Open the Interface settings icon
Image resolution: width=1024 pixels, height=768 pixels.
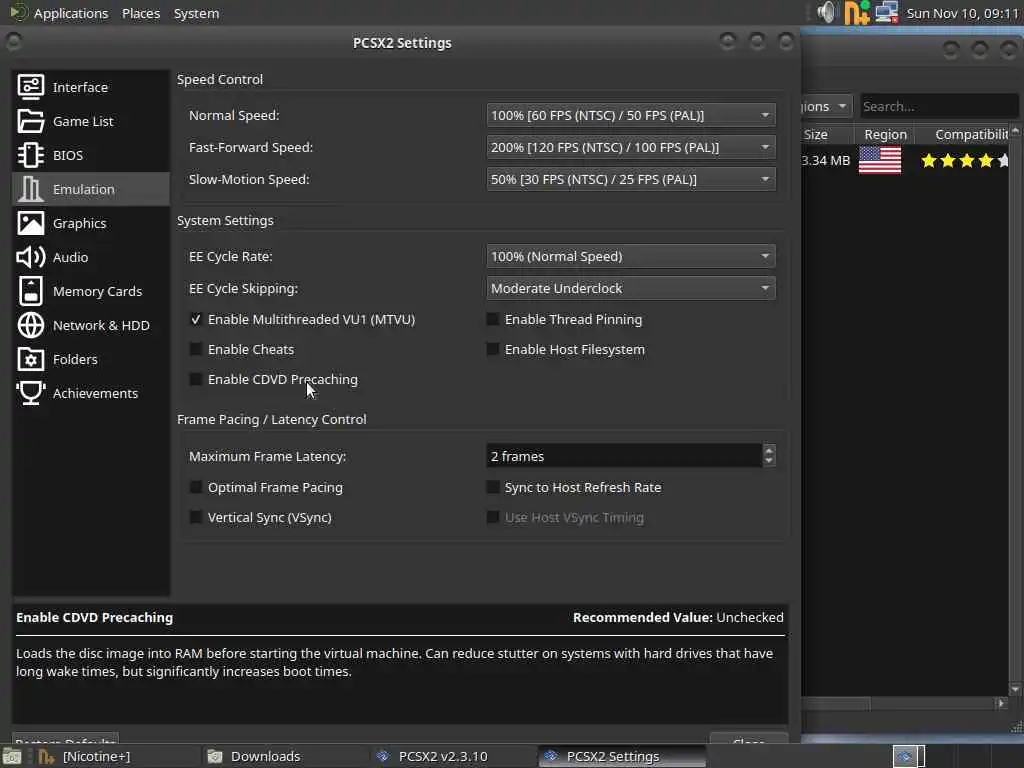click(31, 87)
